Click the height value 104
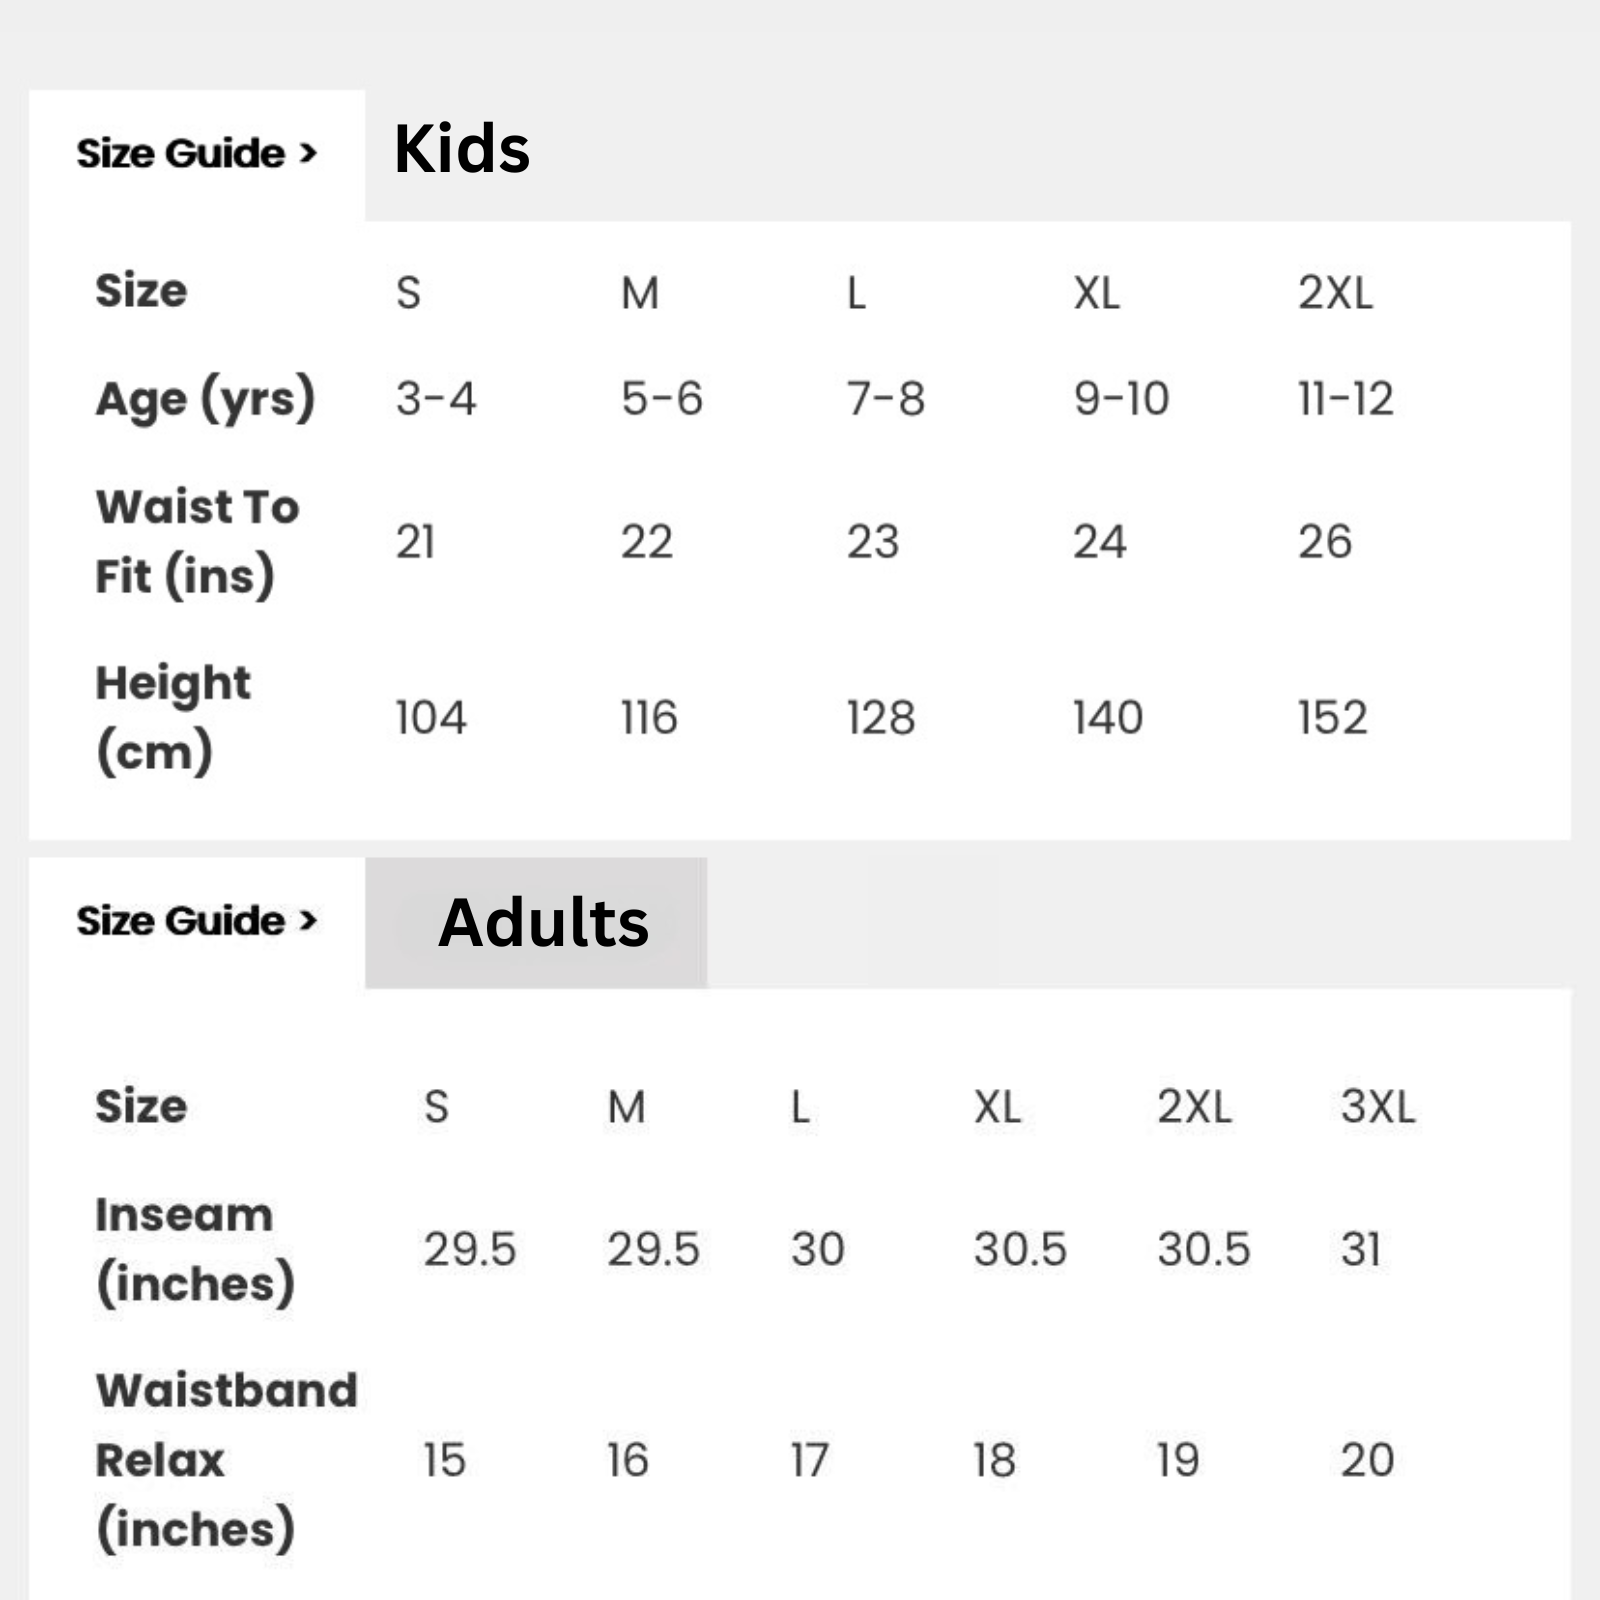This screenshot has height=1600, width=1600. tap(430, 718)
